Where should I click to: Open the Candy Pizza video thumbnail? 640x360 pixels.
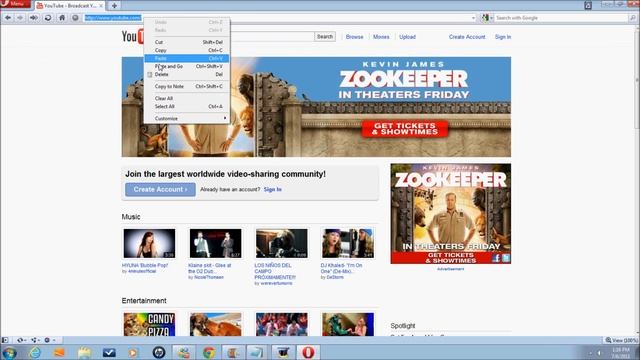coord(149,324)
